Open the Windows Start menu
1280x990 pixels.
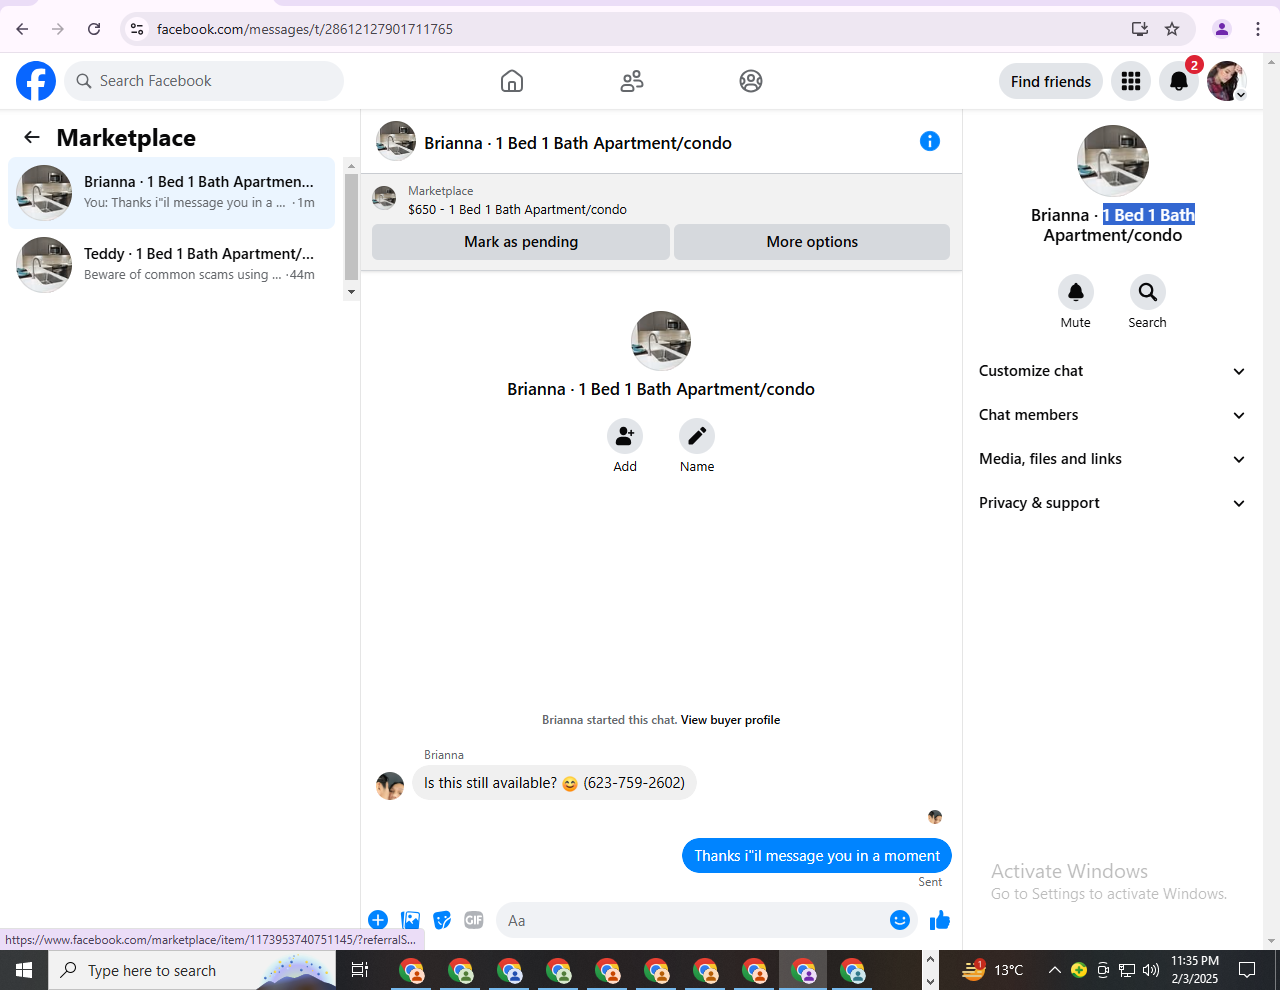coord(24,970)
